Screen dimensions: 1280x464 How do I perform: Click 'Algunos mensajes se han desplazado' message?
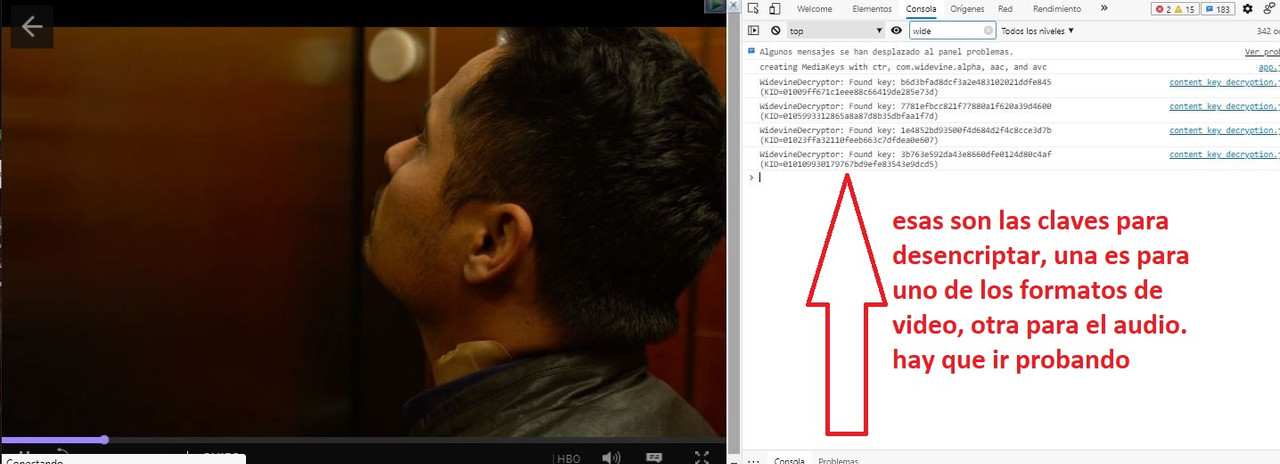886,51
